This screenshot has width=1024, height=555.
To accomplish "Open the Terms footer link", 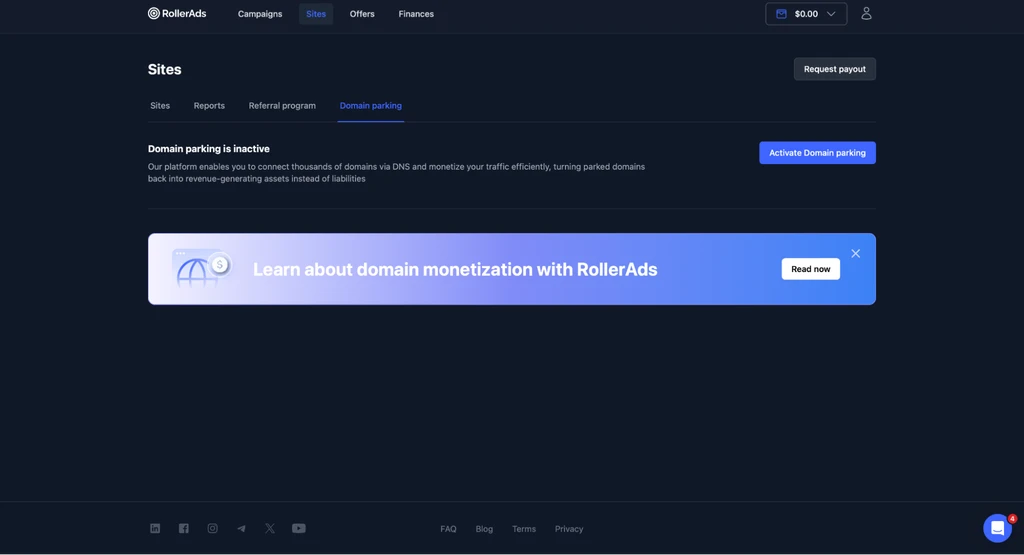I will pyautogui.click(x=524, y=529).
